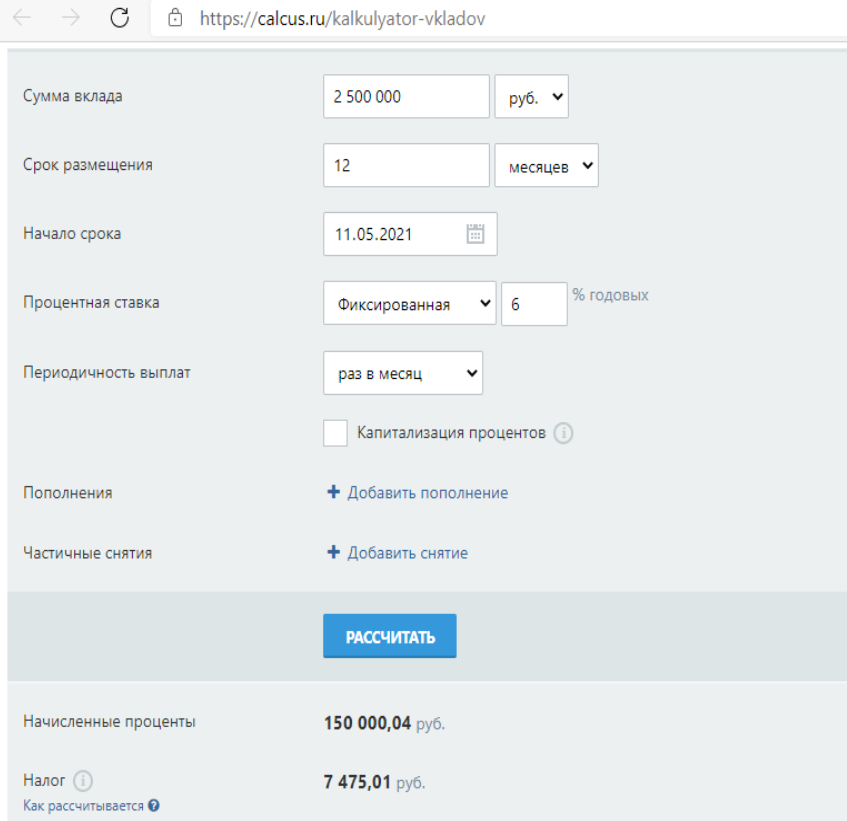
Task: Click the interest rate field showing 6
Action: click(x=534, y=304)
